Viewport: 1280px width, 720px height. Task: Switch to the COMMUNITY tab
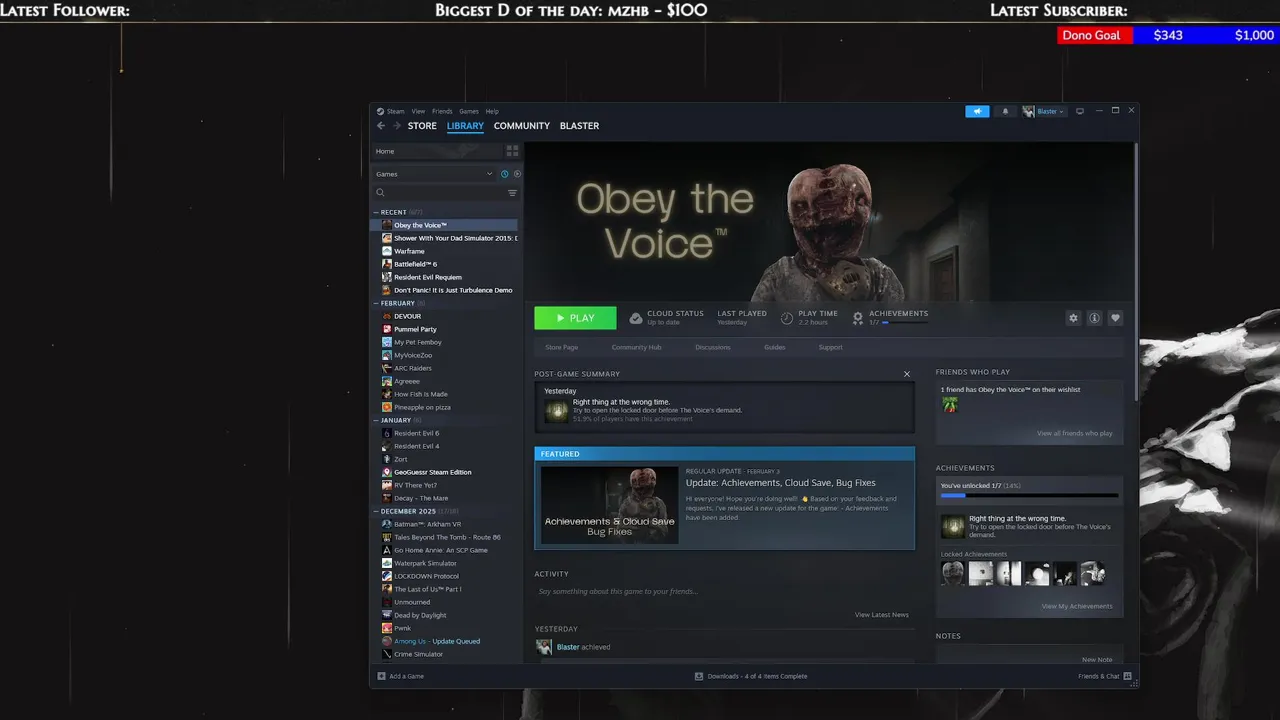[522, 126]
